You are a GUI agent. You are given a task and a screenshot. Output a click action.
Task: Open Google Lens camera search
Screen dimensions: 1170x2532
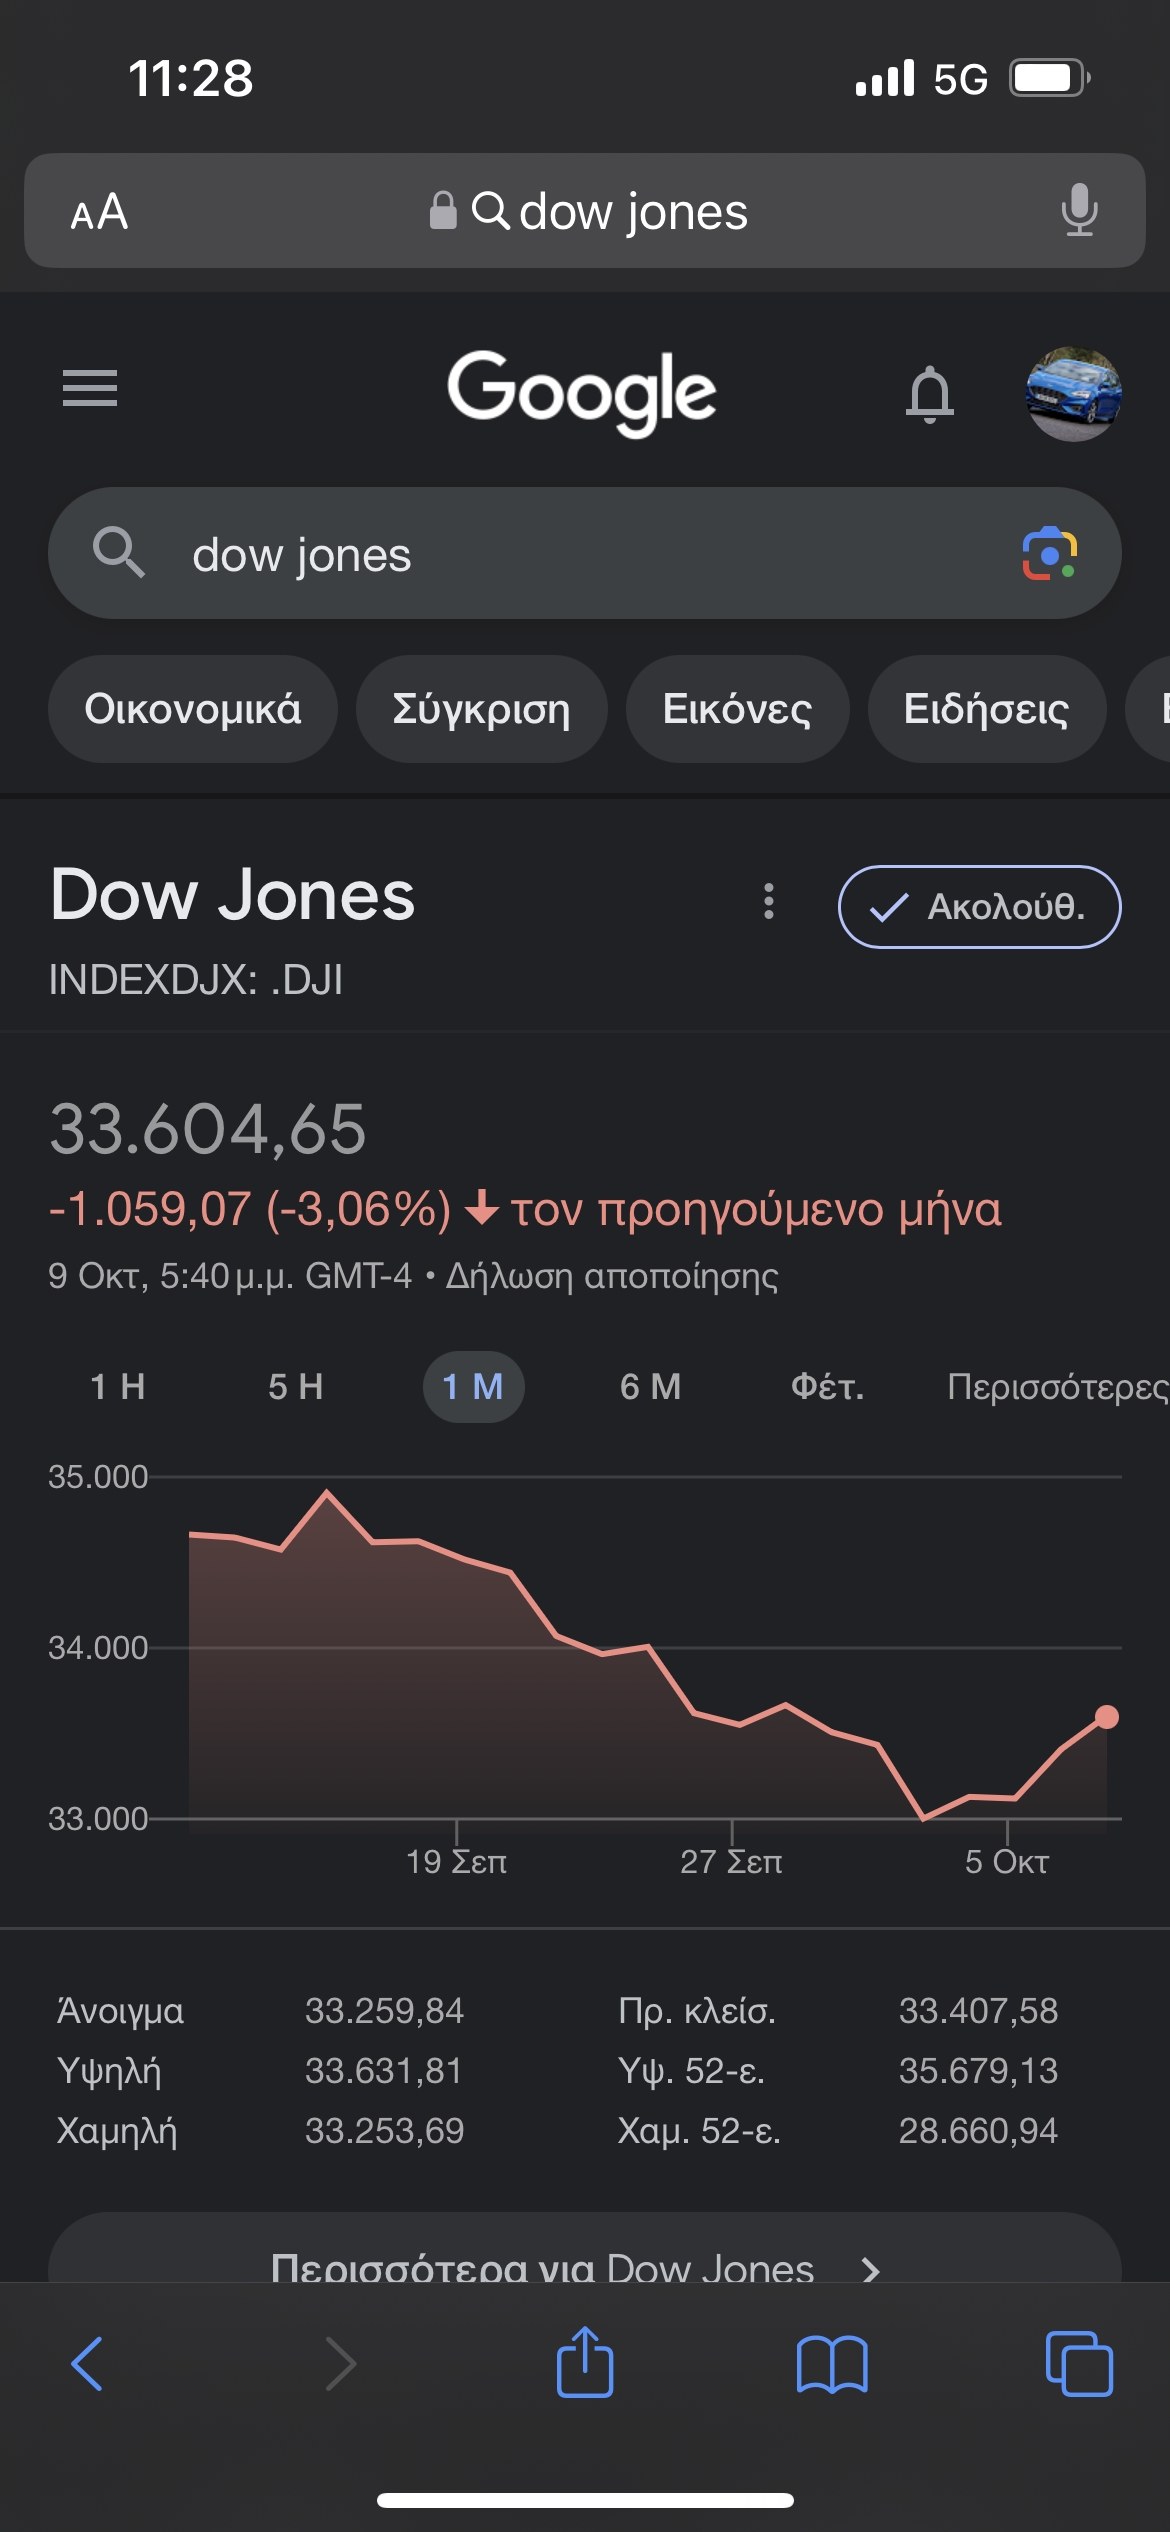[x=1049, y=553]
